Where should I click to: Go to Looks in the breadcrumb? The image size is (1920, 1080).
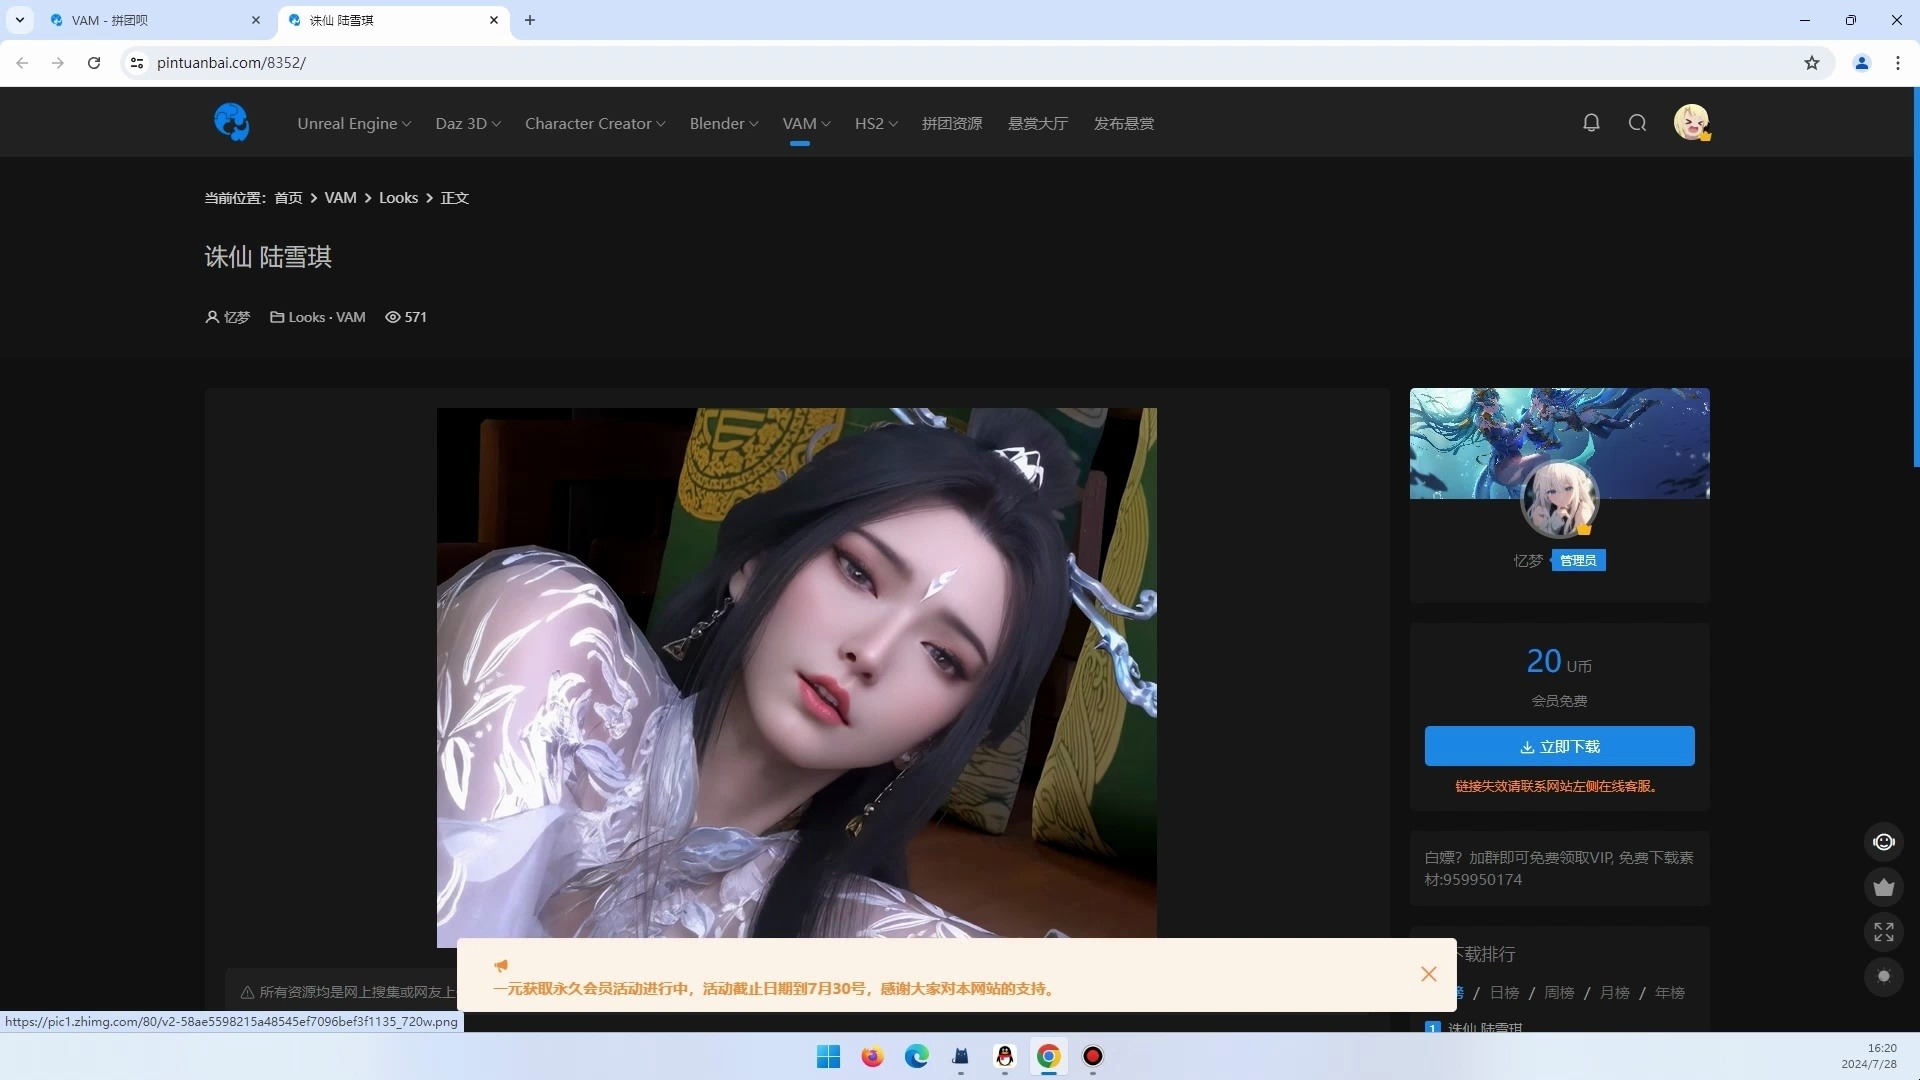398,198
